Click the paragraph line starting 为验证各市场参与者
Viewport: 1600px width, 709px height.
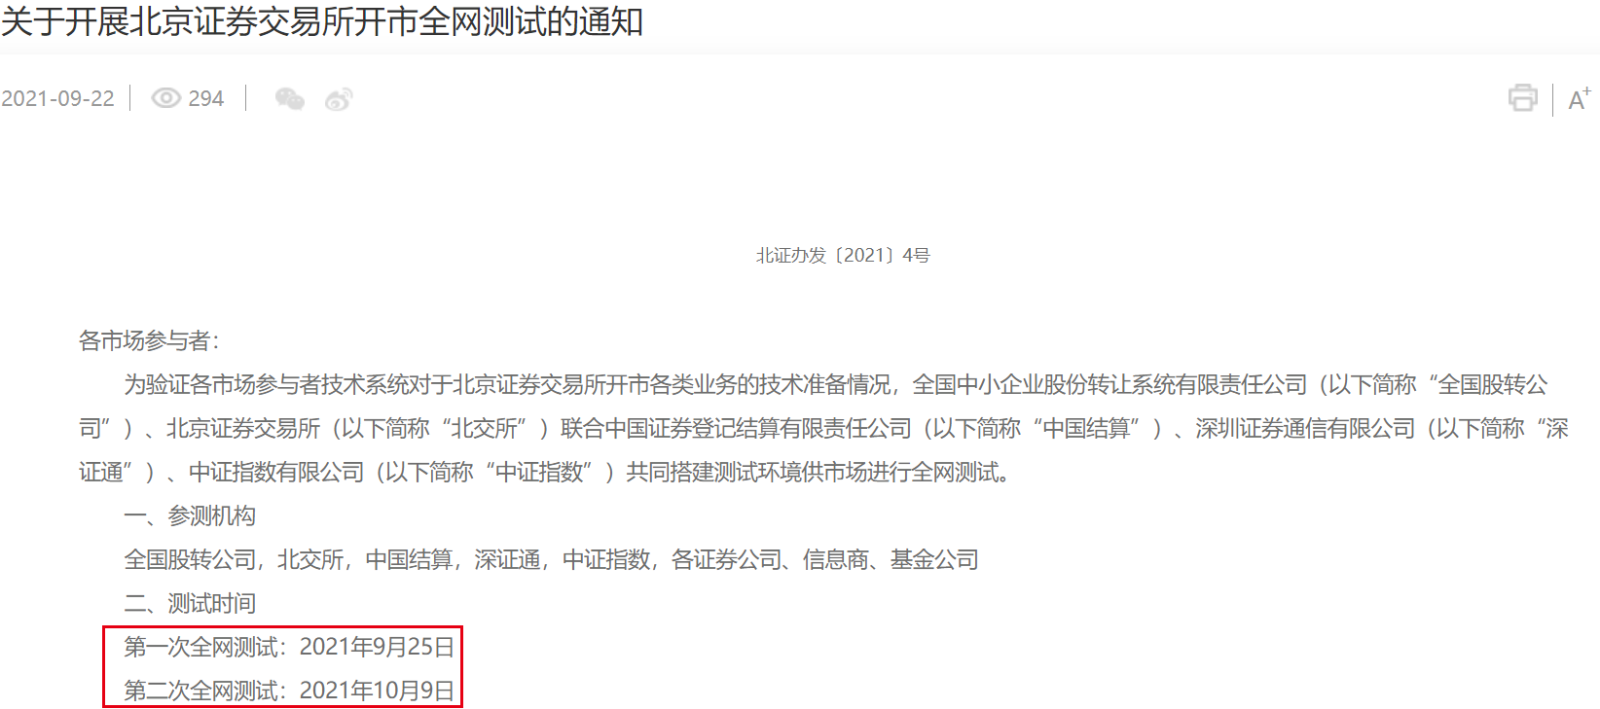[x=836, y=385]
